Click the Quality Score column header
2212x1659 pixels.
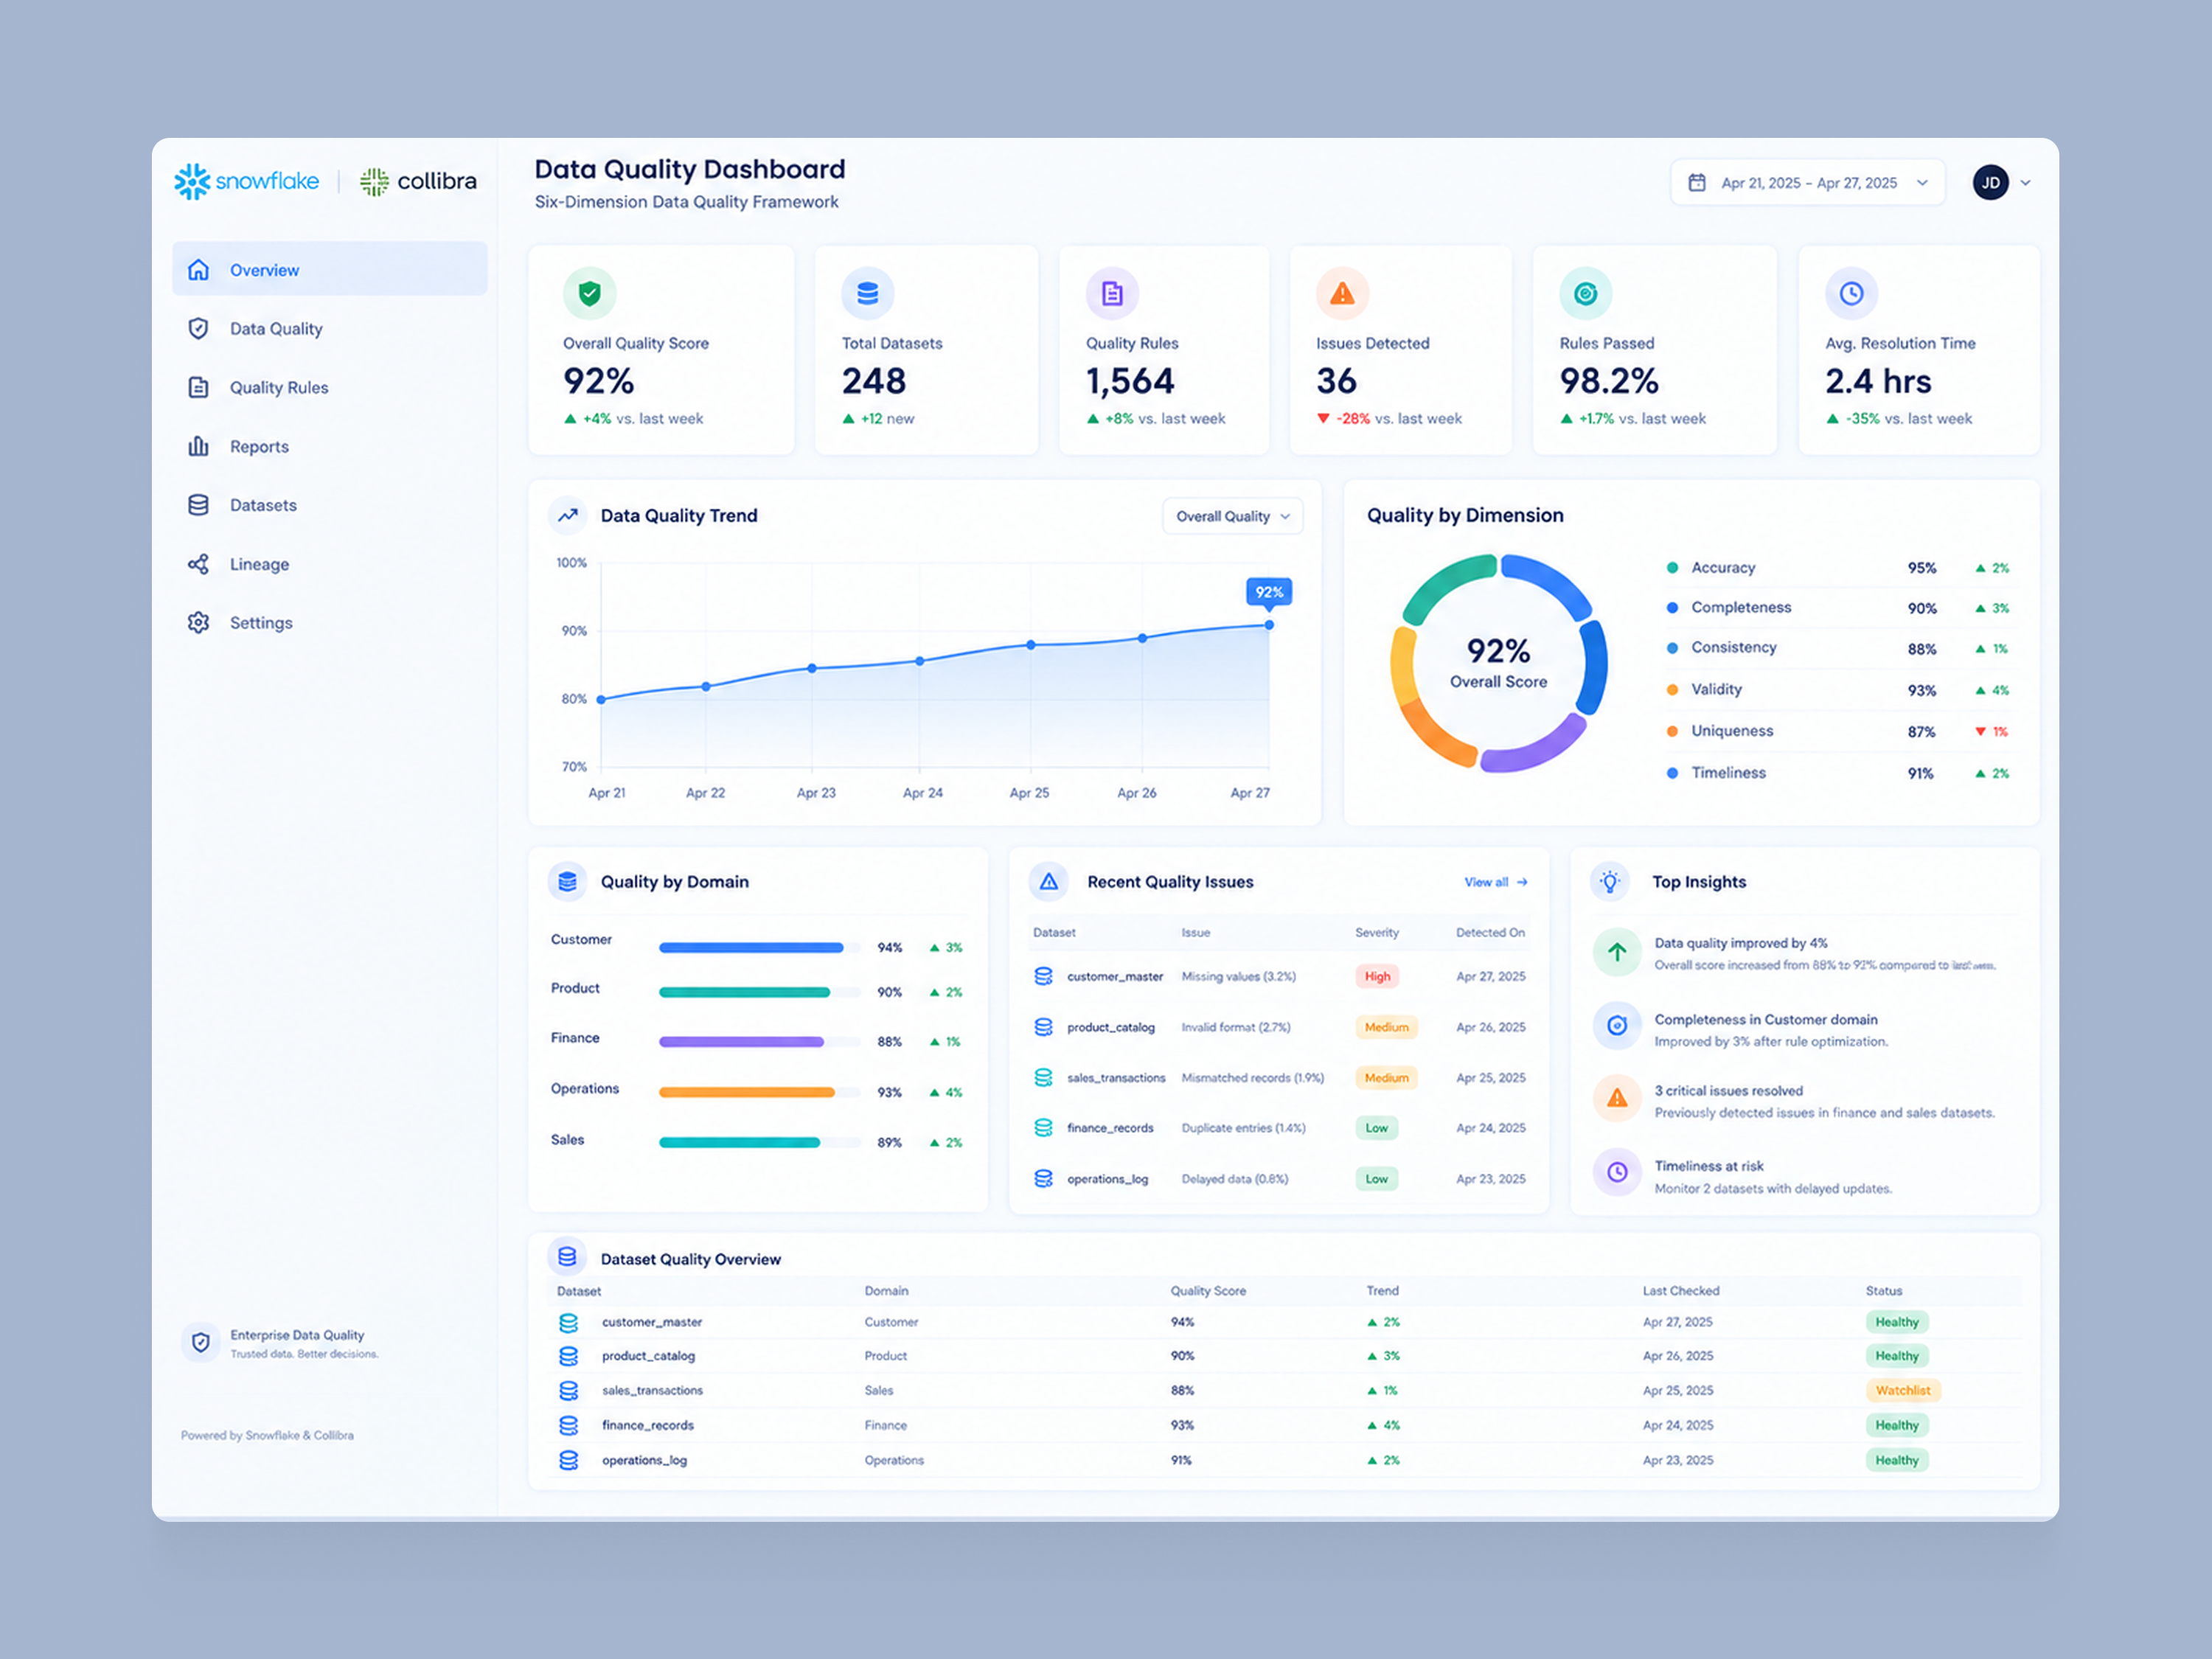pos(1208,1291)
